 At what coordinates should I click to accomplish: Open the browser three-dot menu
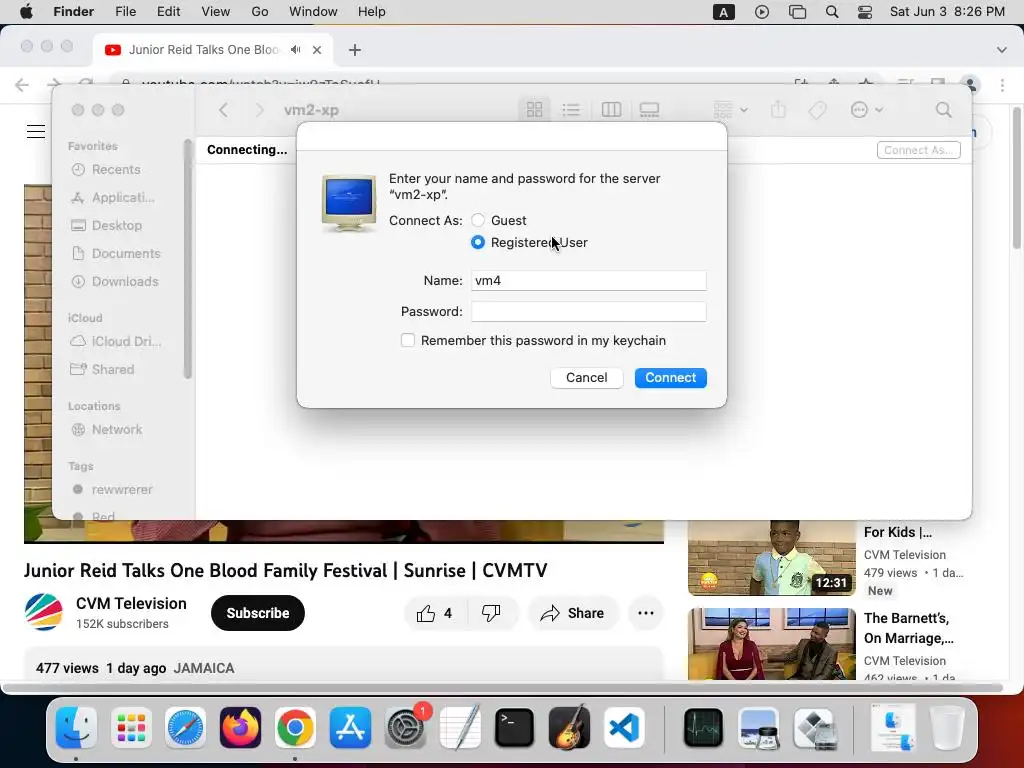coord(1002,85)
